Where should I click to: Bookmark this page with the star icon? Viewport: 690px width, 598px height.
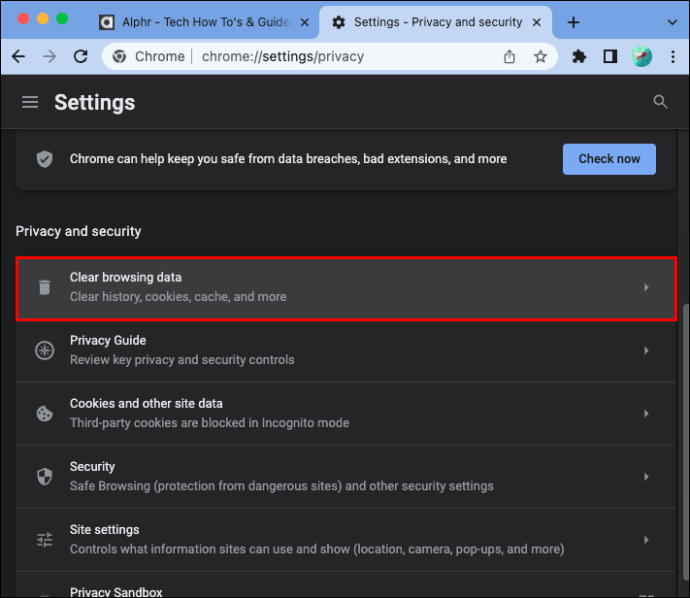(540, 56)
